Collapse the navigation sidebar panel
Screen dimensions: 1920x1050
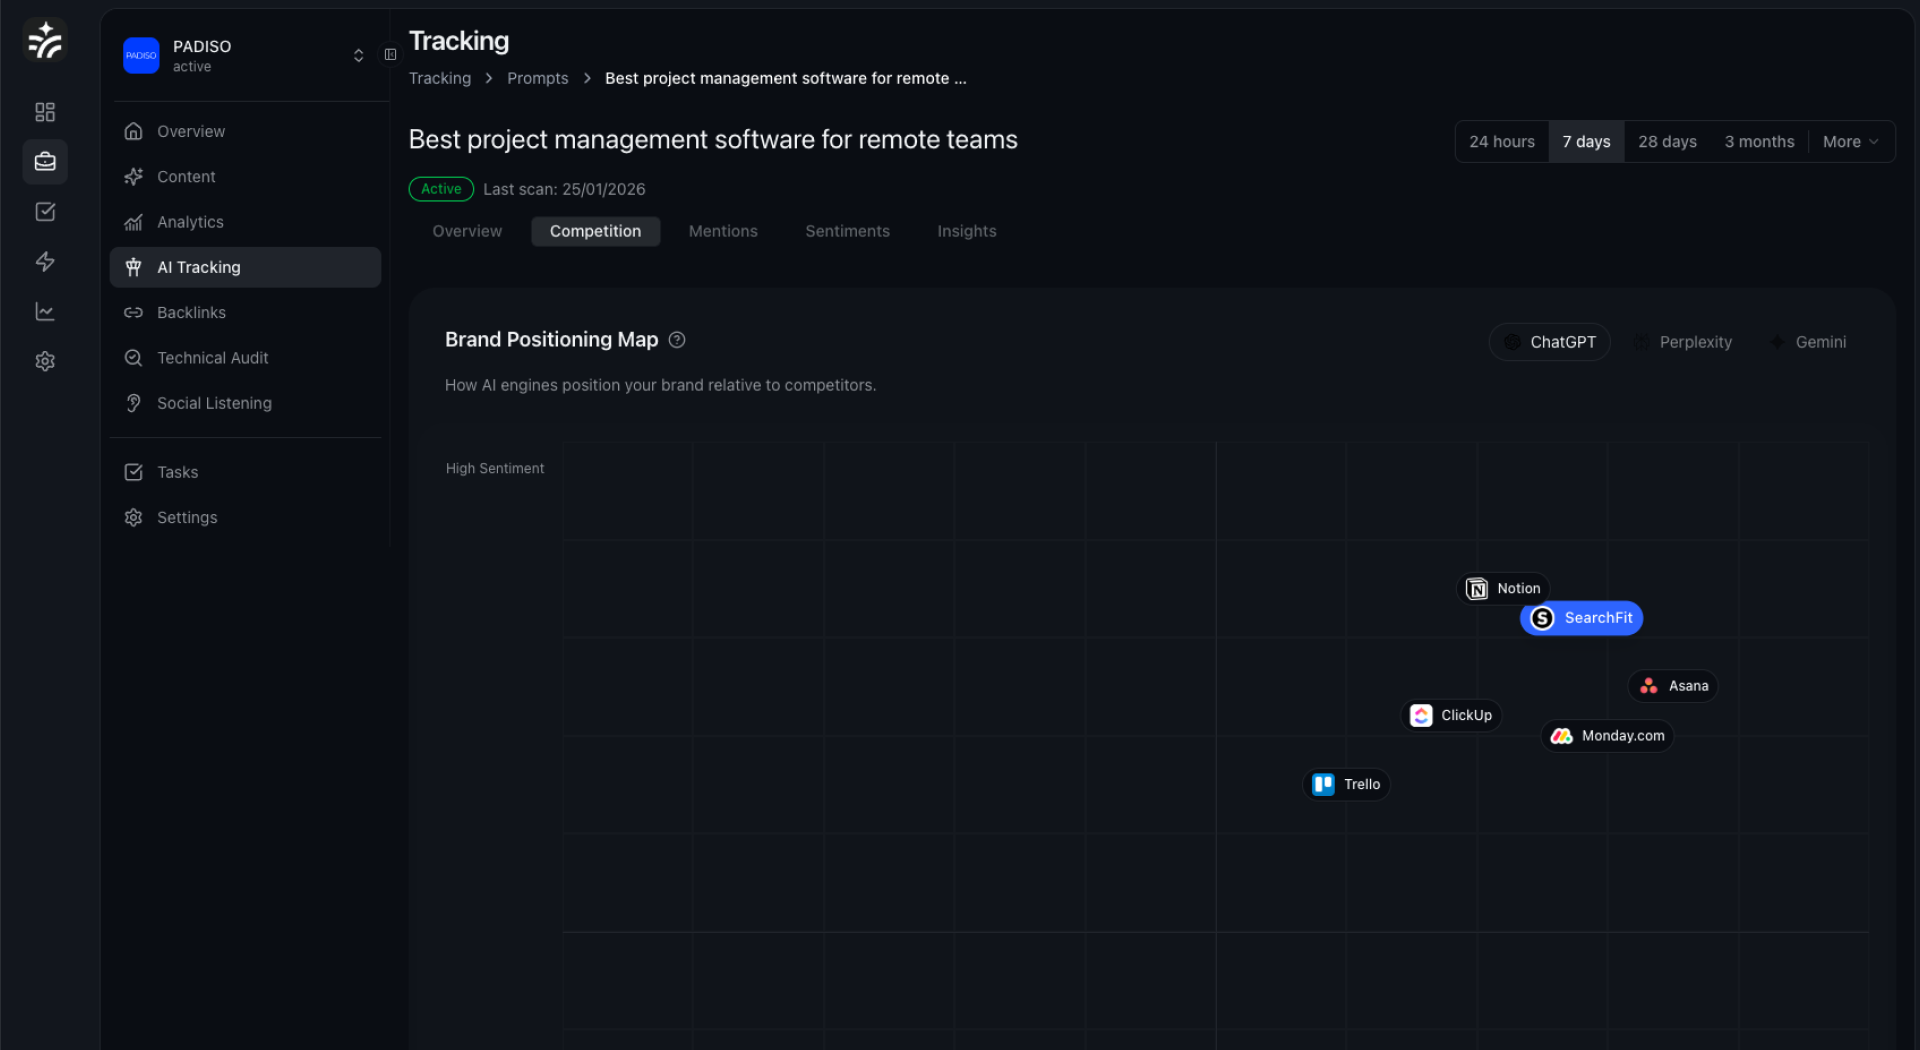pos(390,54)
